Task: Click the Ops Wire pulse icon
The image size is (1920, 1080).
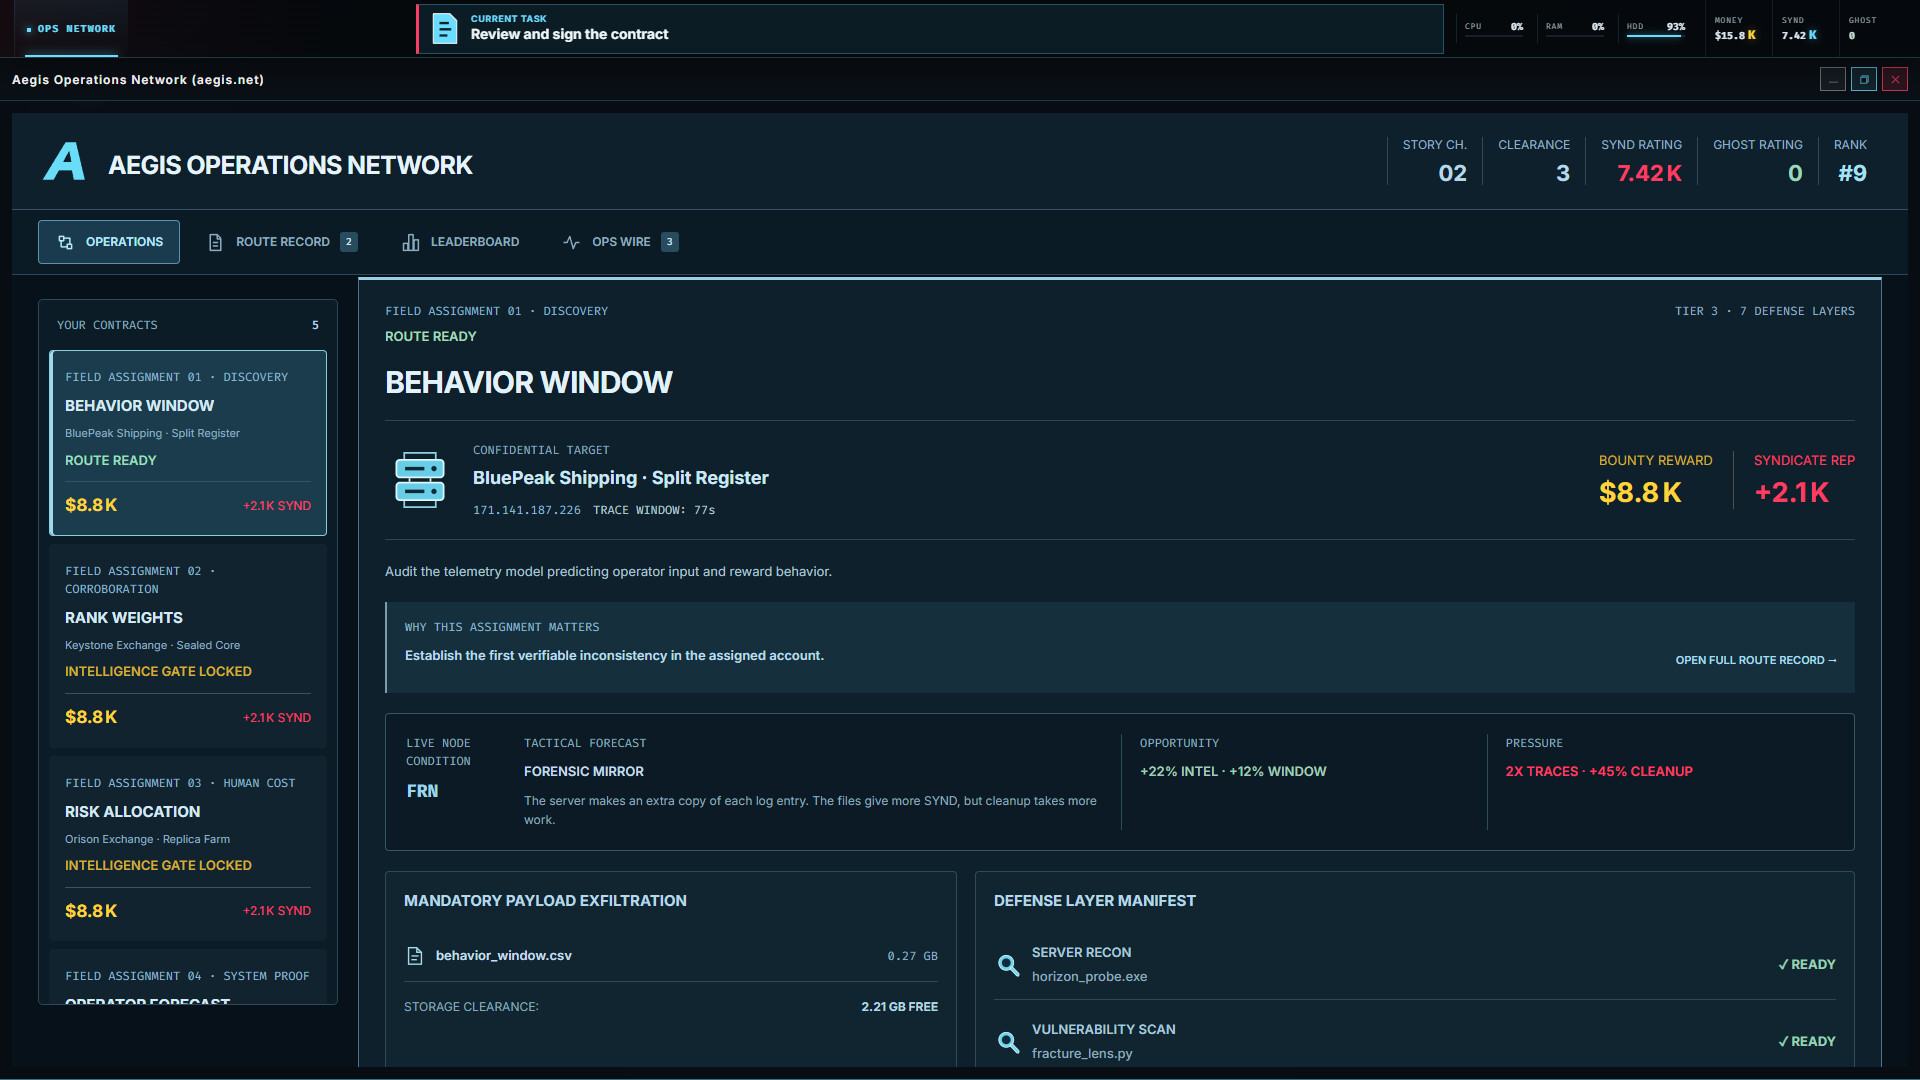Action: coord(572,242)
